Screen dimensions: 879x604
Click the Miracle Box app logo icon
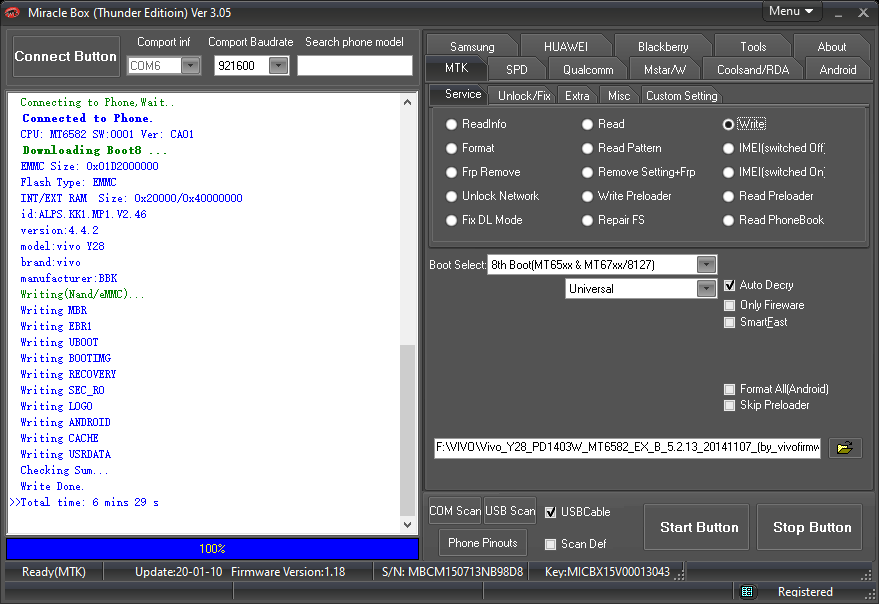[12, 12]
